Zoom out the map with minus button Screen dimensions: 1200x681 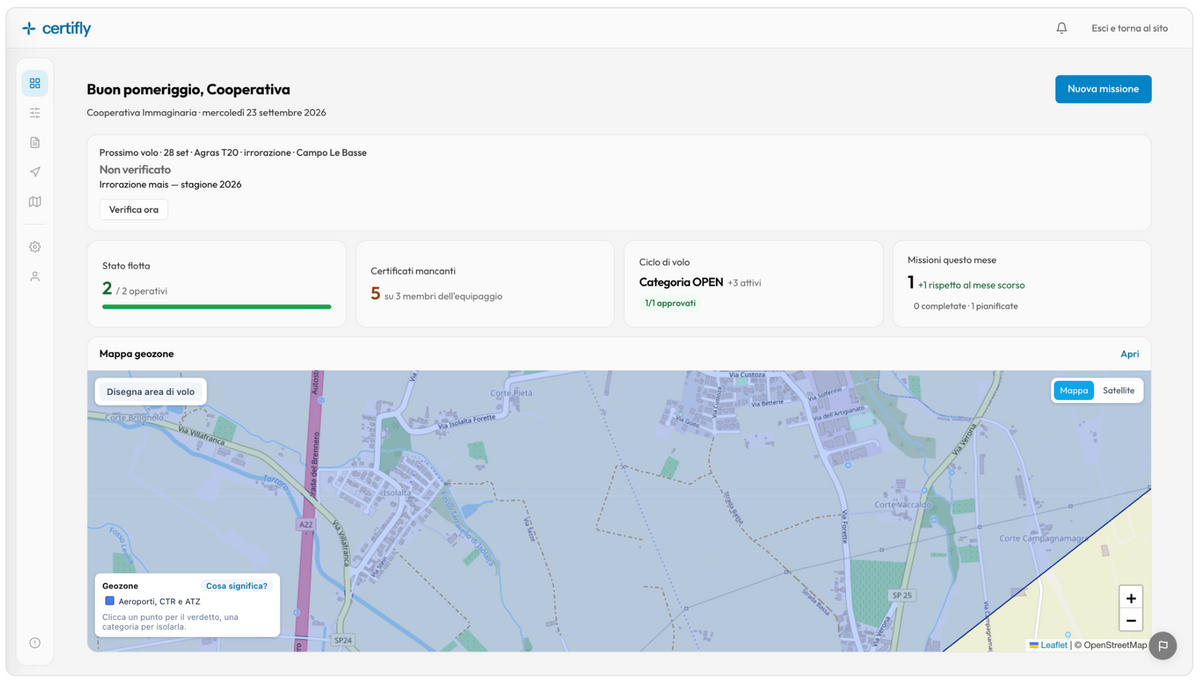tap(1131, 621)
